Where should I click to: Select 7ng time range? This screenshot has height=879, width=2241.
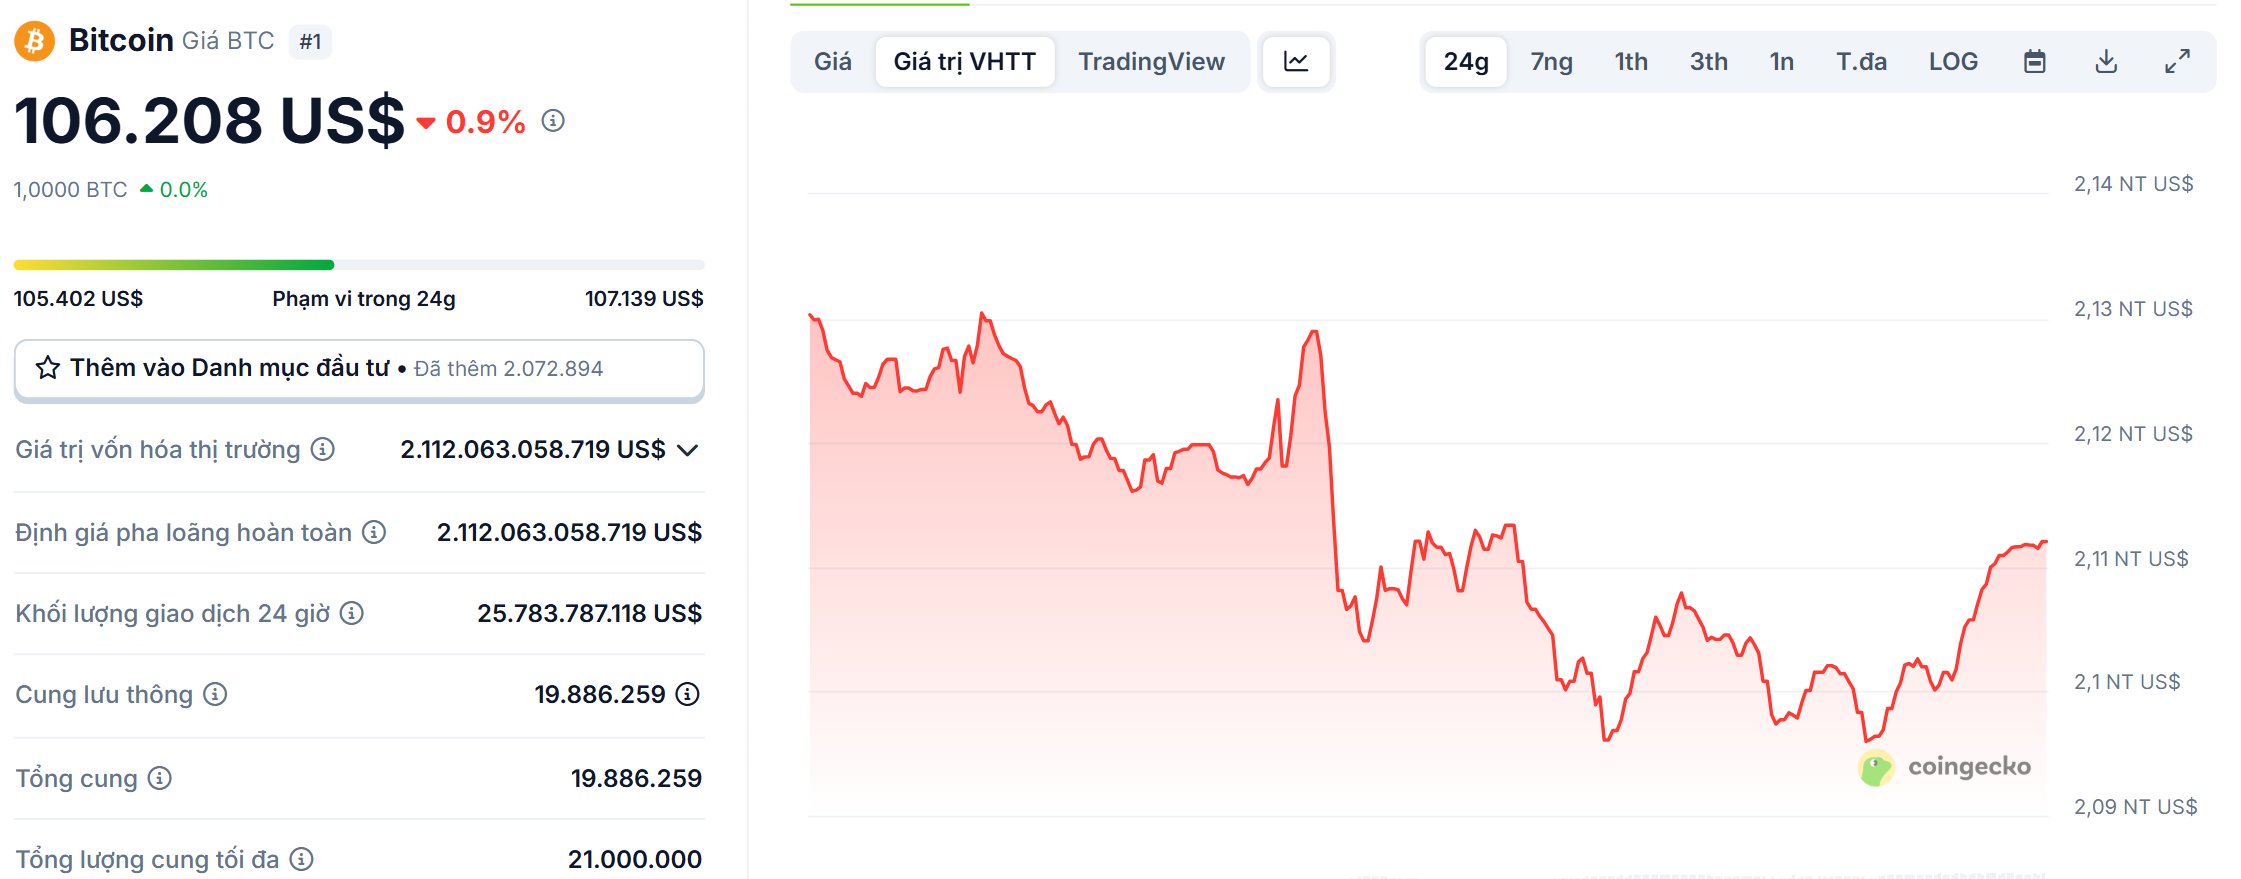click(x=1551, y=62)
